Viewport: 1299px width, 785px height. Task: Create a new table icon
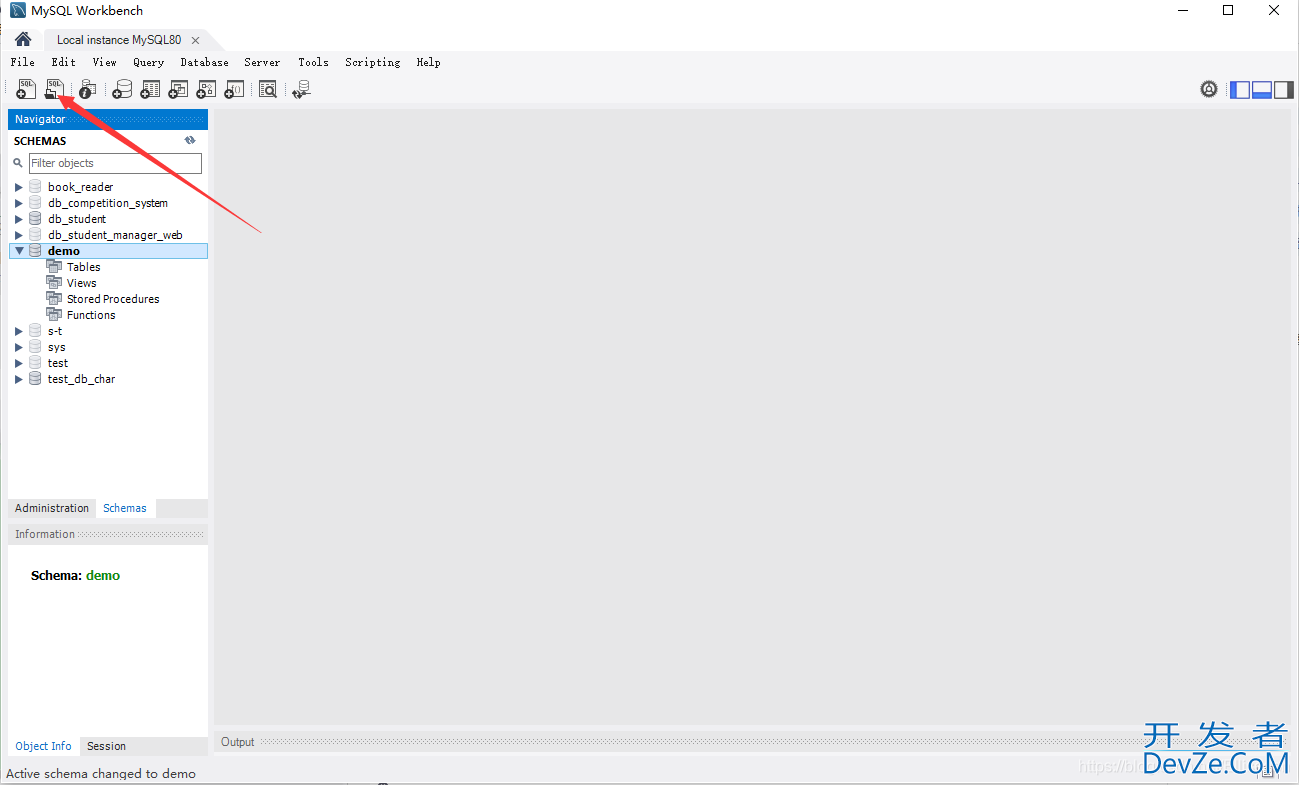click(x=150, y=89)
